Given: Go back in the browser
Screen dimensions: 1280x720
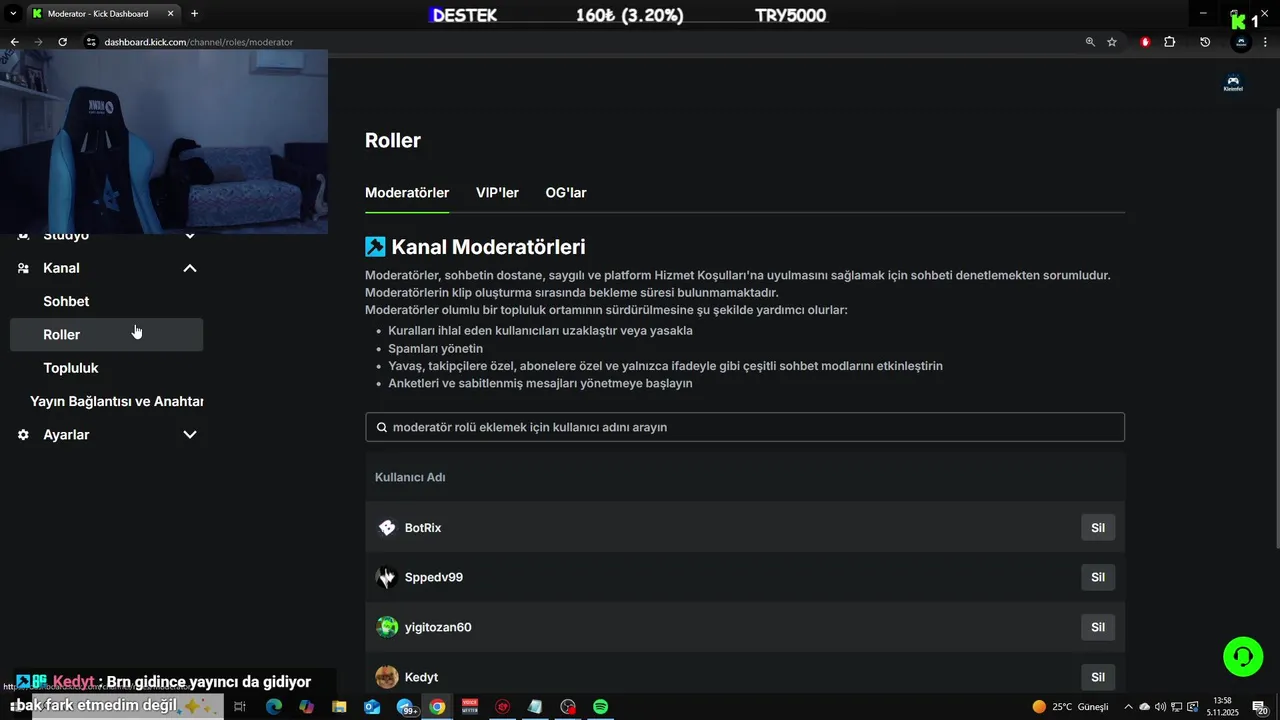Looking at the screenshot, I should 14,42.
